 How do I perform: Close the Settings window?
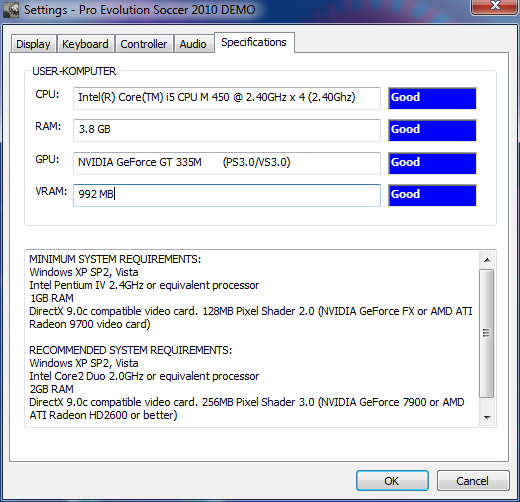[495, 6]
